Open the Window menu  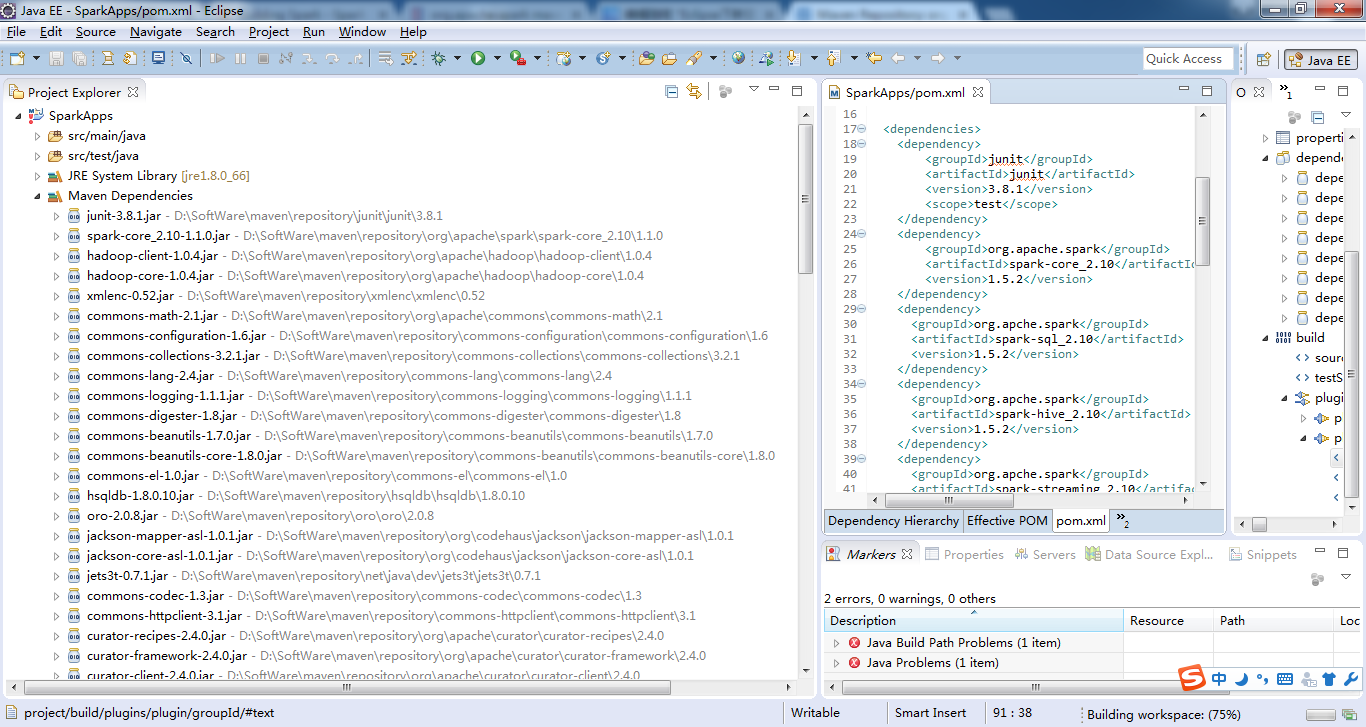click(x=362, y=32)
